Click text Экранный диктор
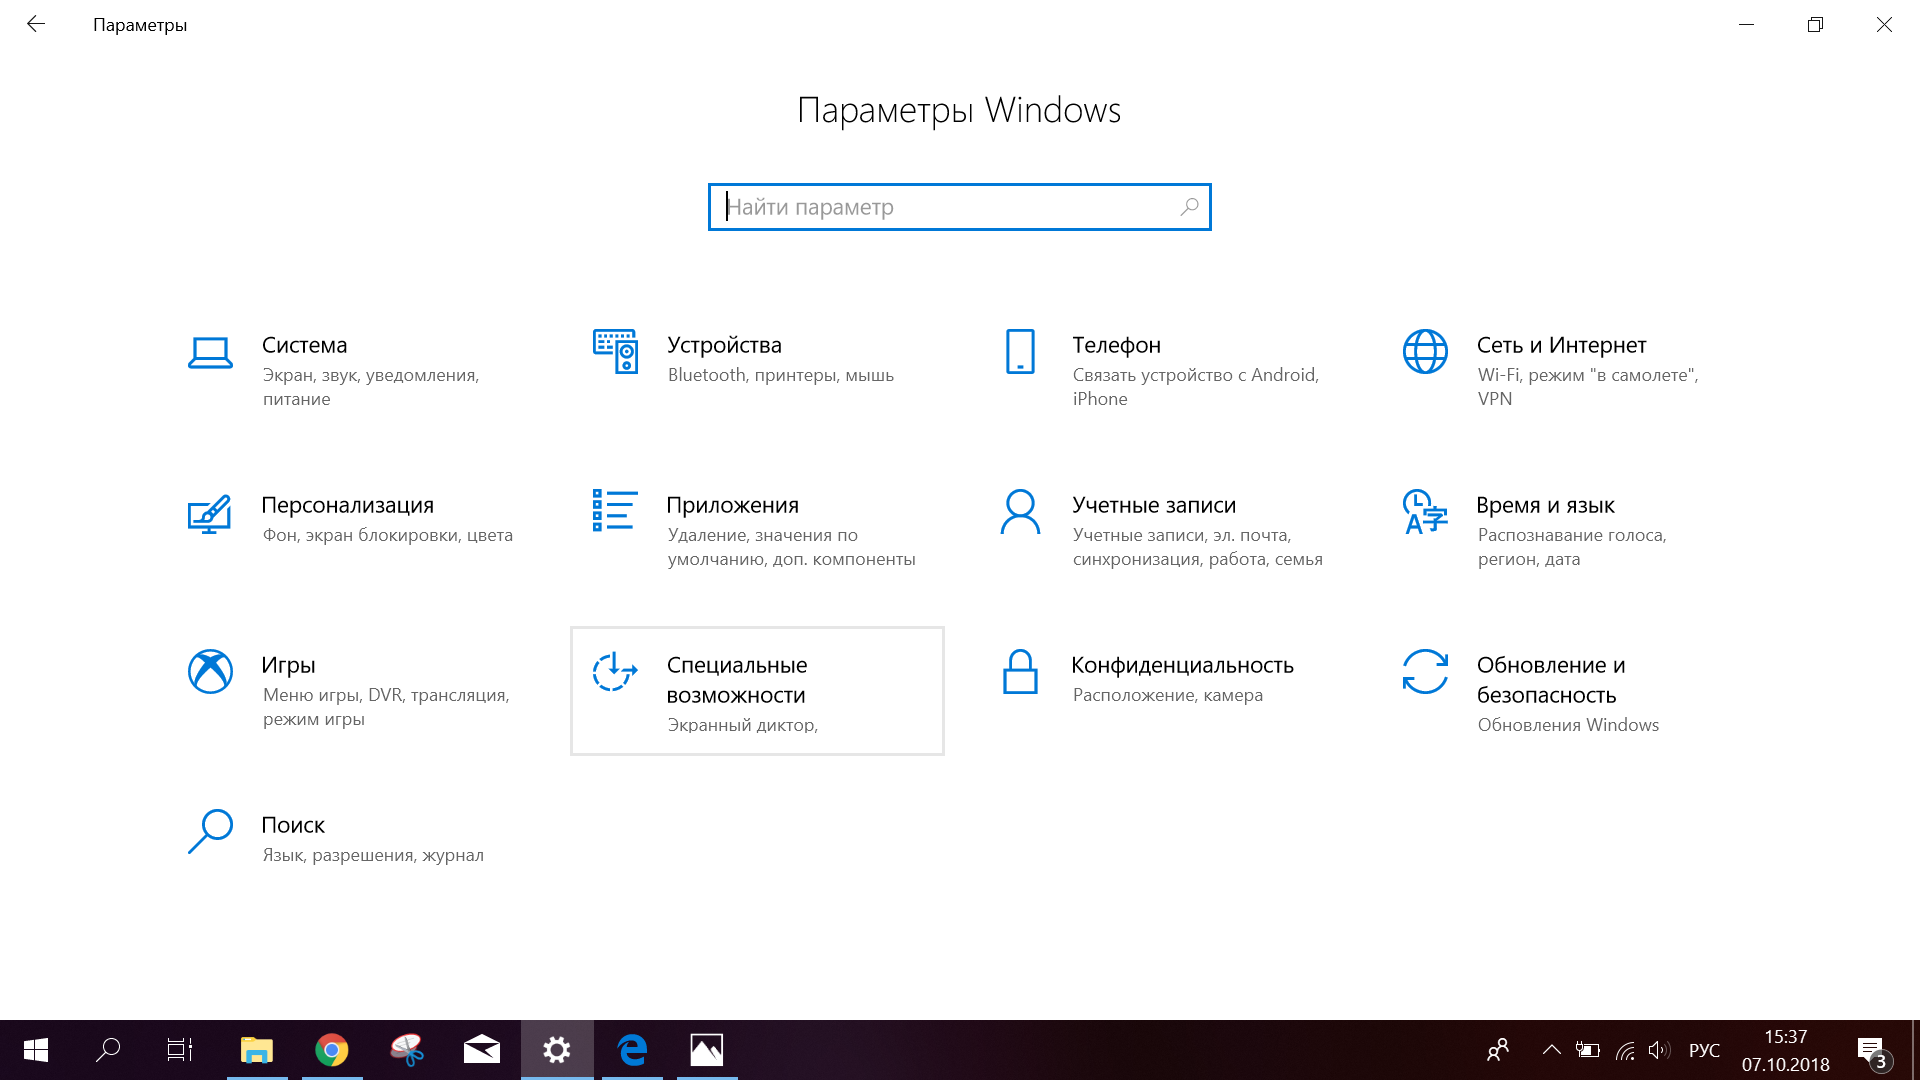The image size is (1920, 1080). [x=743, y=725]
